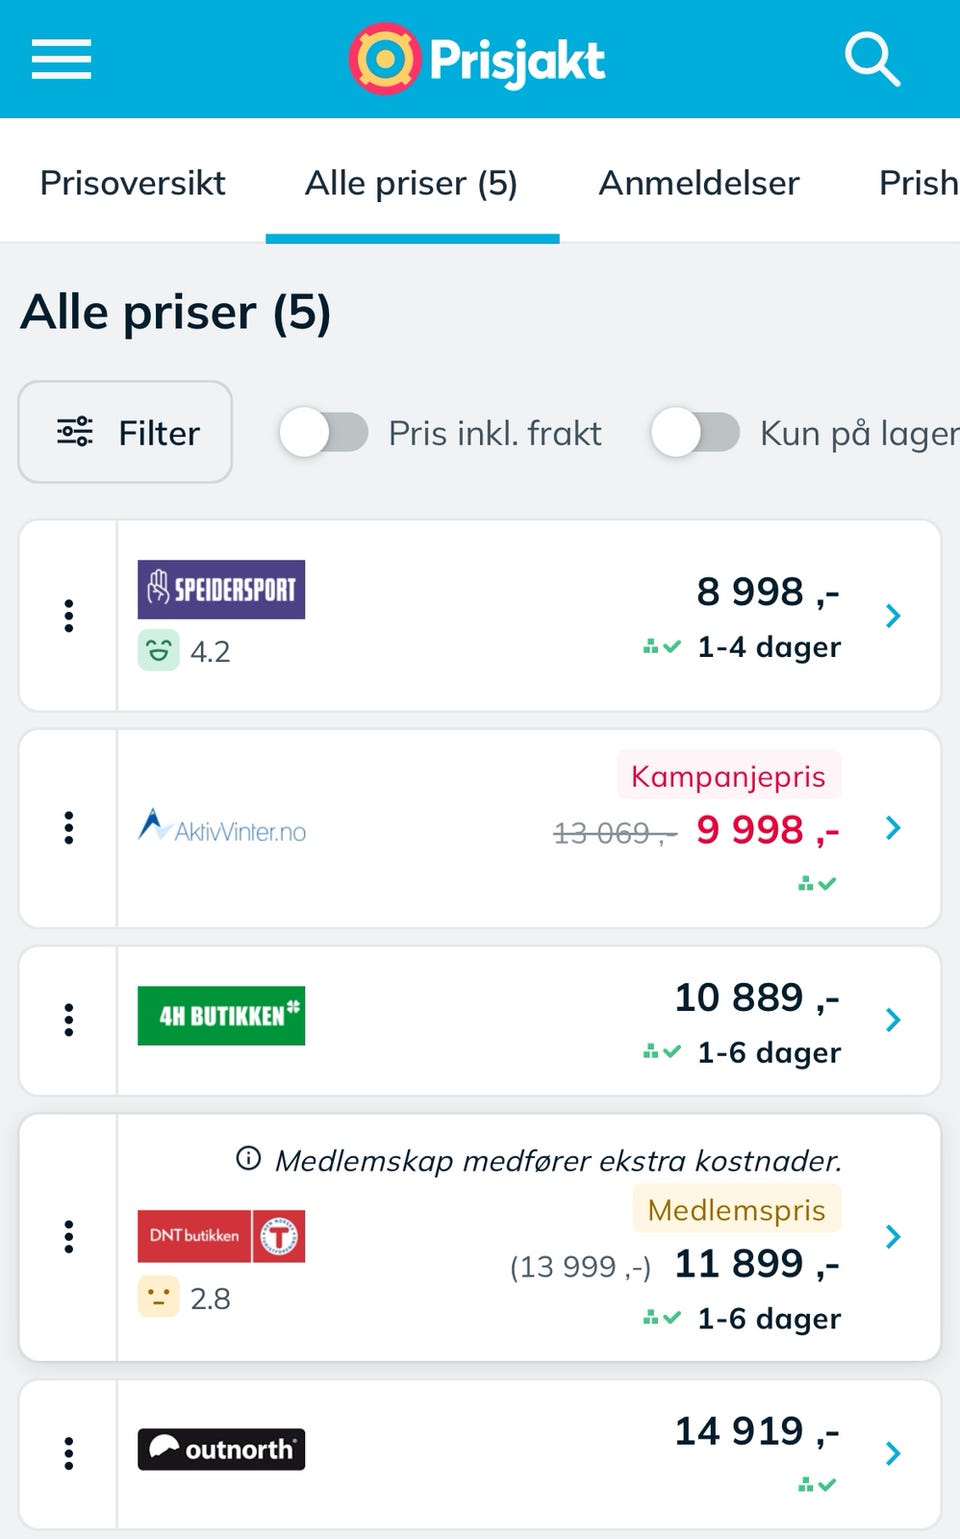Click the Speidersport 4.2 rating badge

point(185,651)
